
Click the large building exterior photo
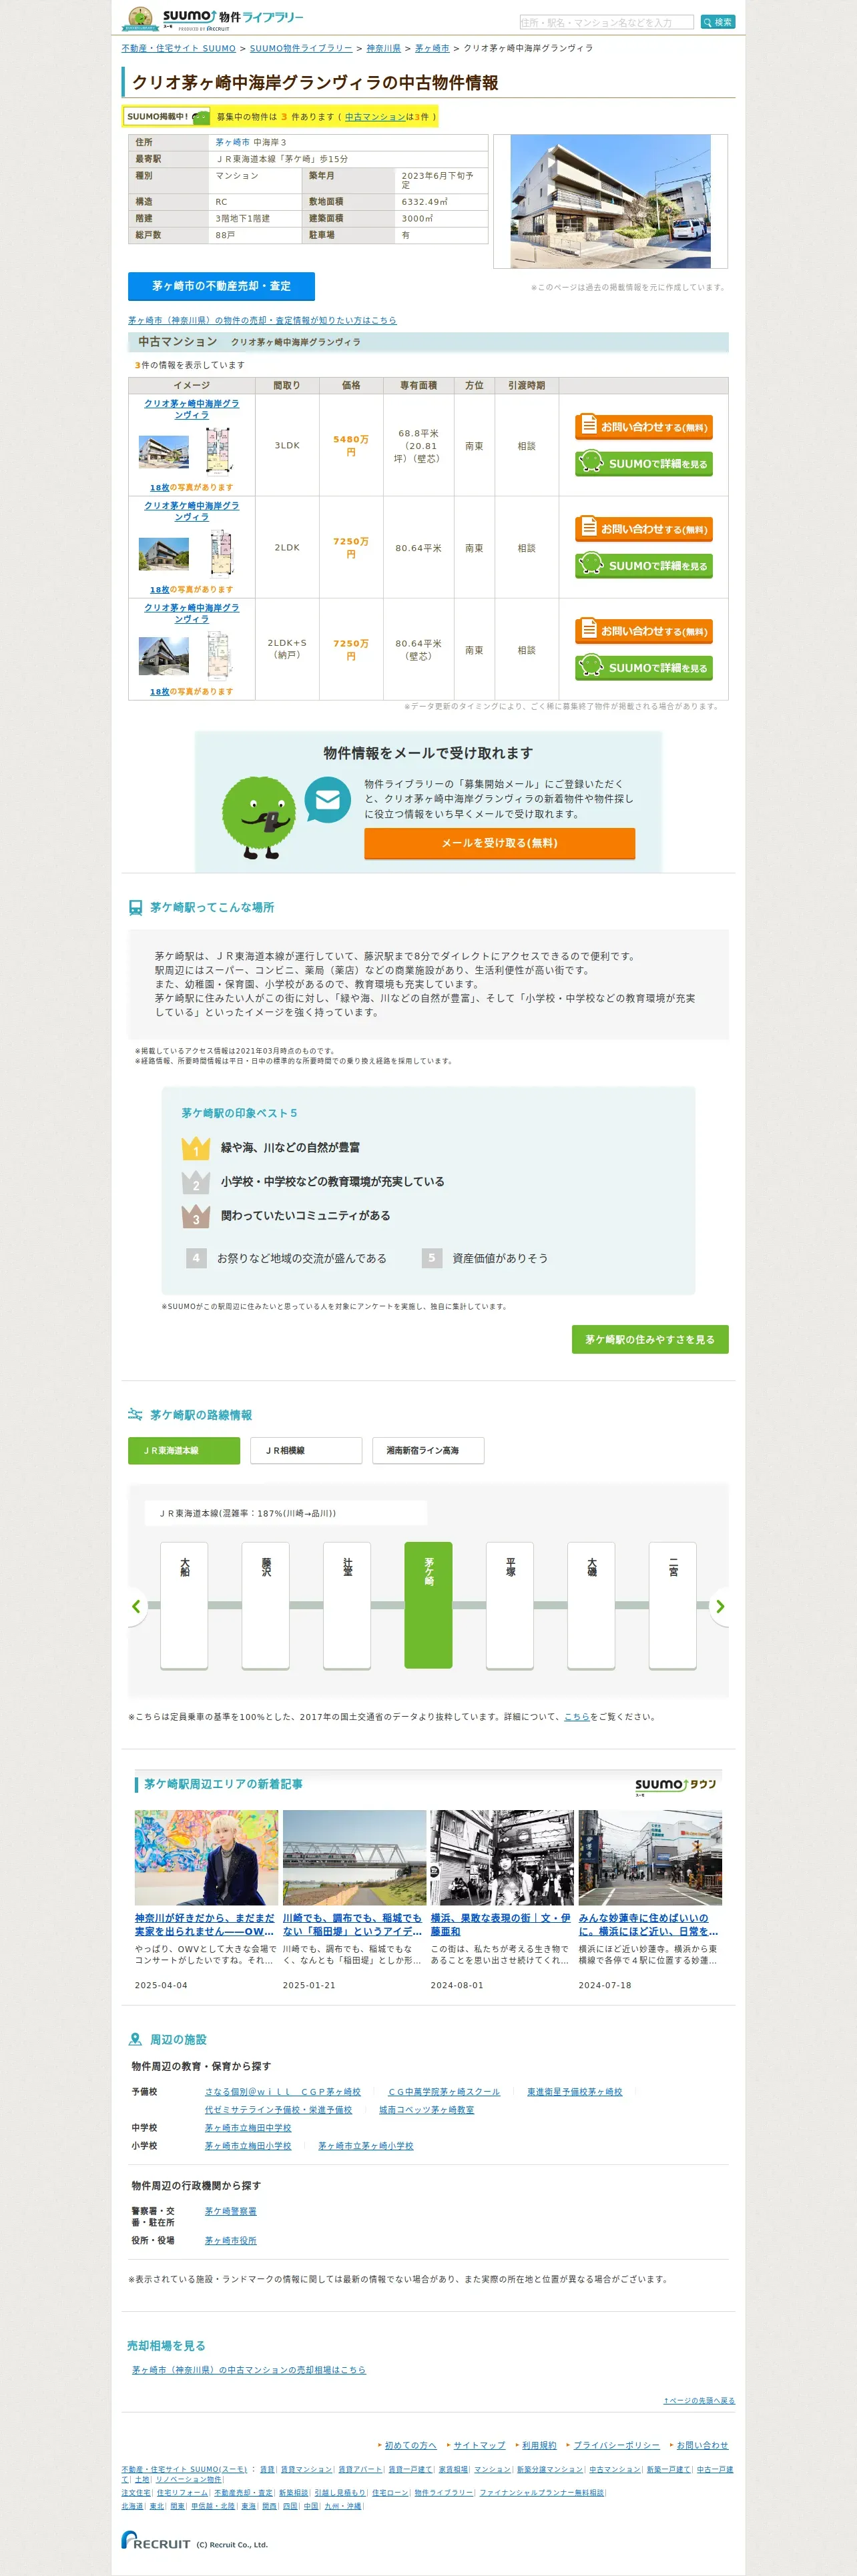coord(610,201)
